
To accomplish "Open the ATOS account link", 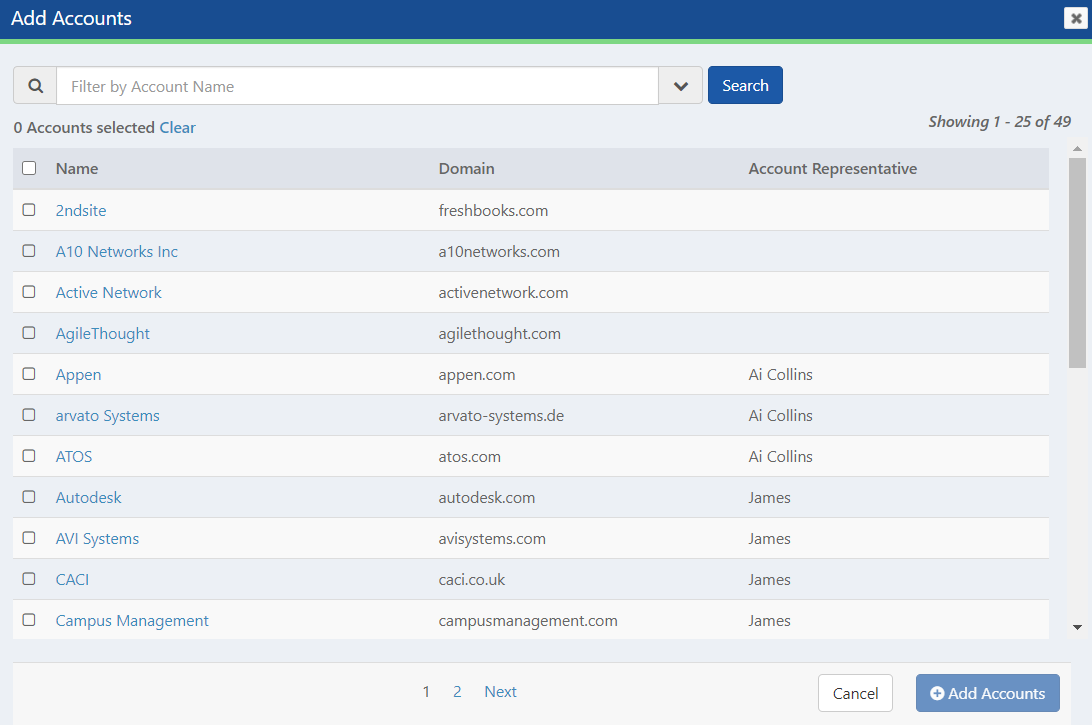I will [x=74, y=457].
